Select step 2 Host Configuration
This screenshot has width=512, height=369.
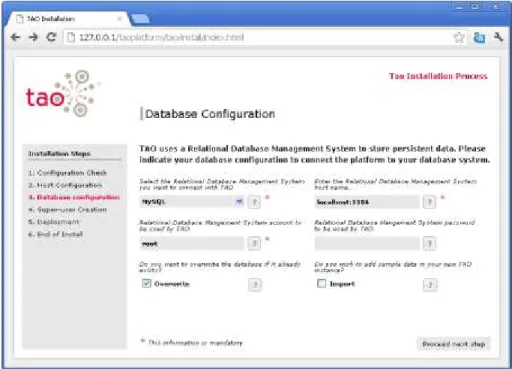[x=65, y=185]
